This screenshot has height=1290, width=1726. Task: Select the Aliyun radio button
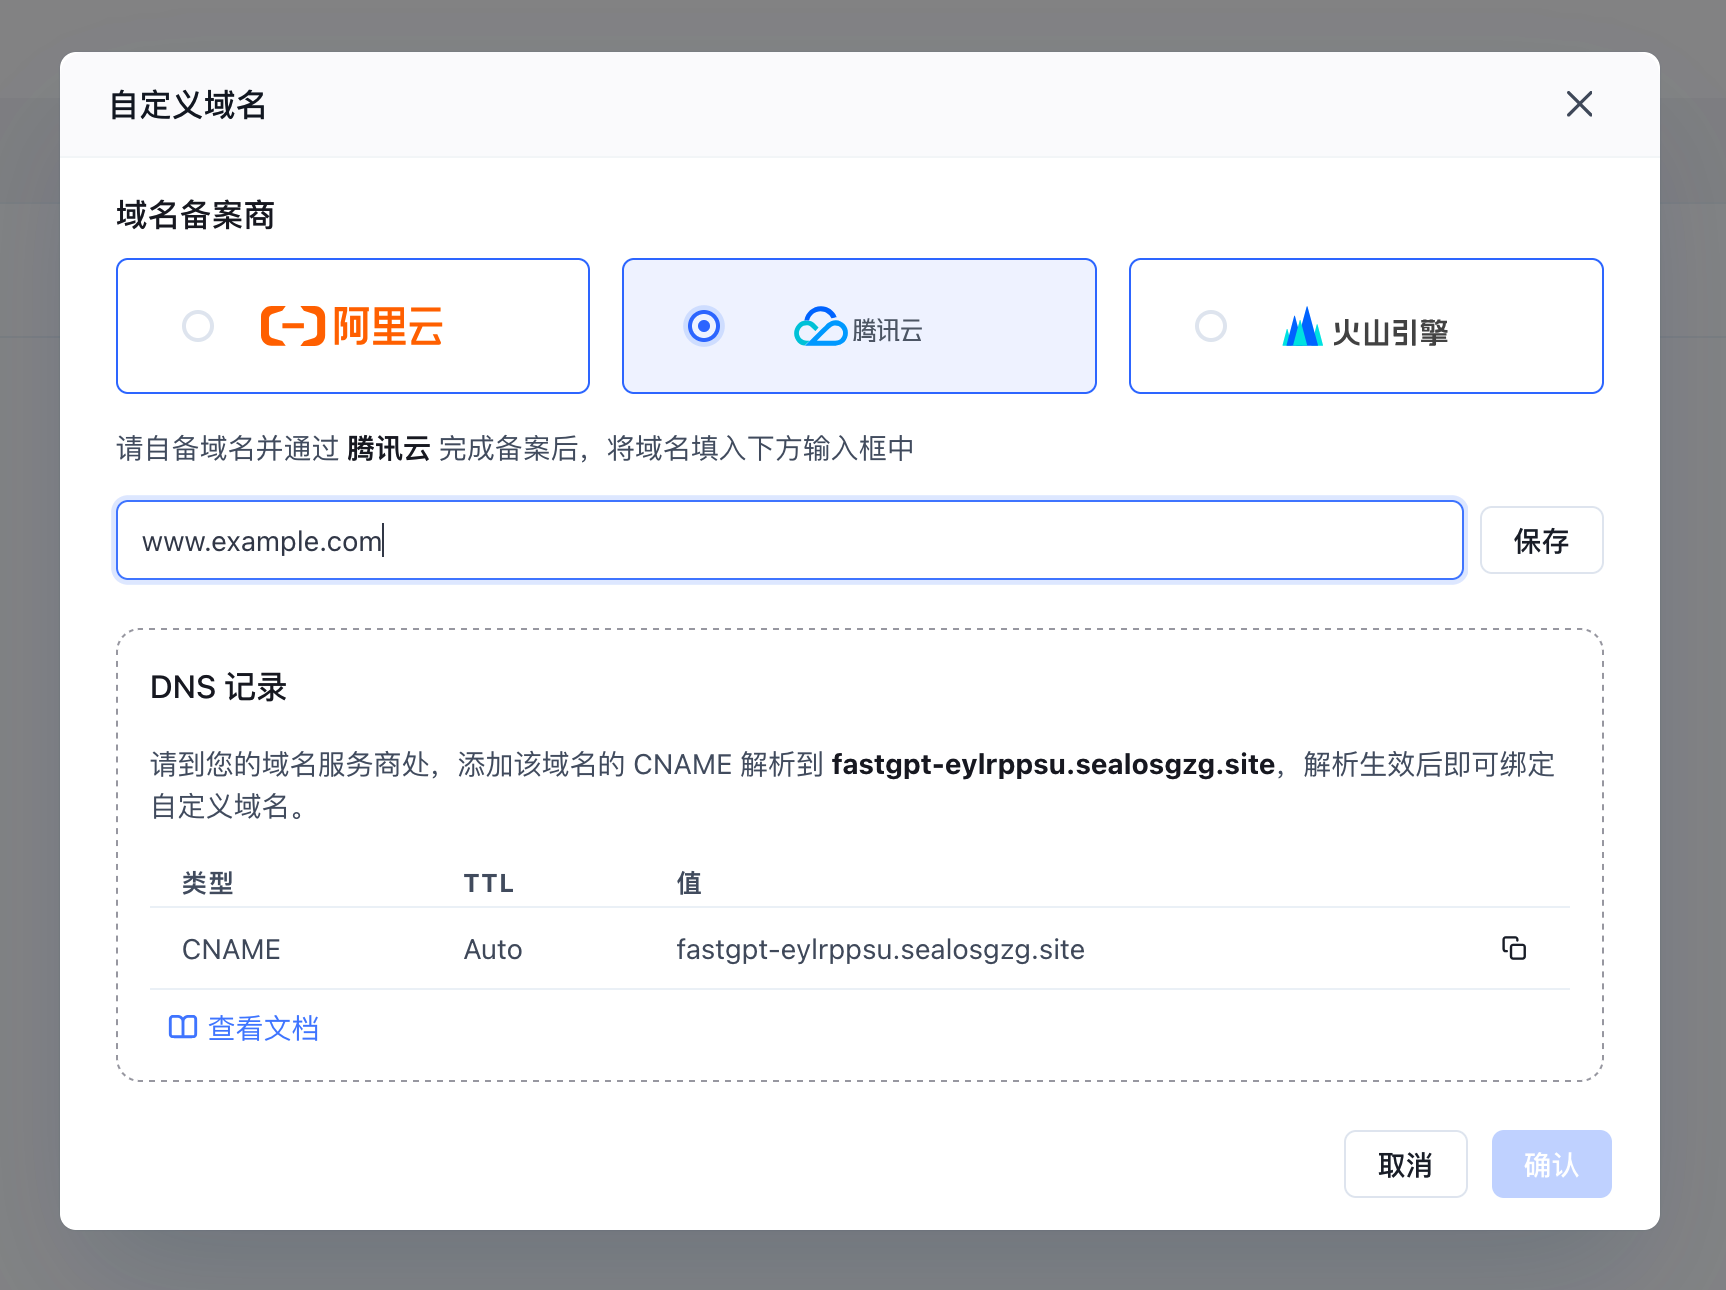point(198,326)
